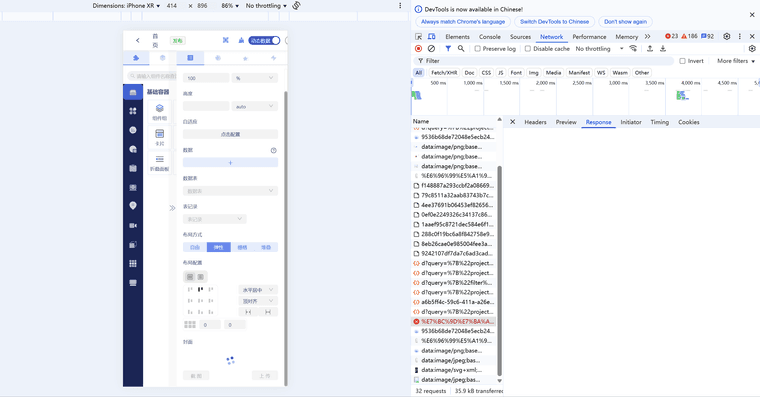
Task: Select the 栅格 layout mode option
Action: pos(242,247)
